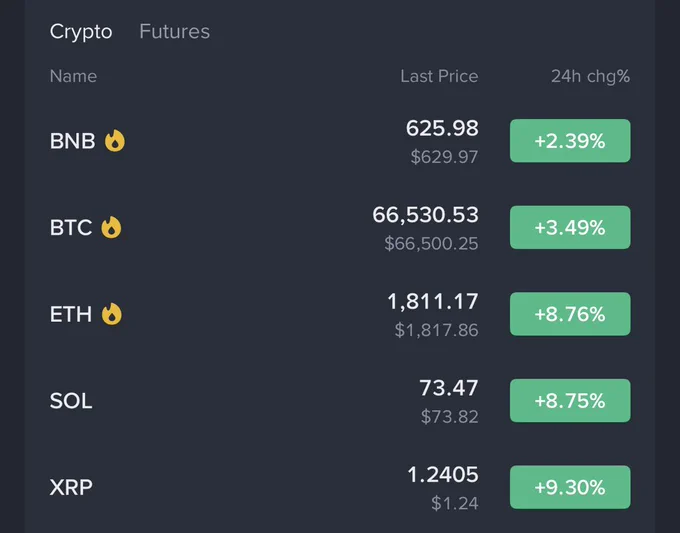Click the +8.76% change button for ETH
The image size is (680, 533).
570,314
